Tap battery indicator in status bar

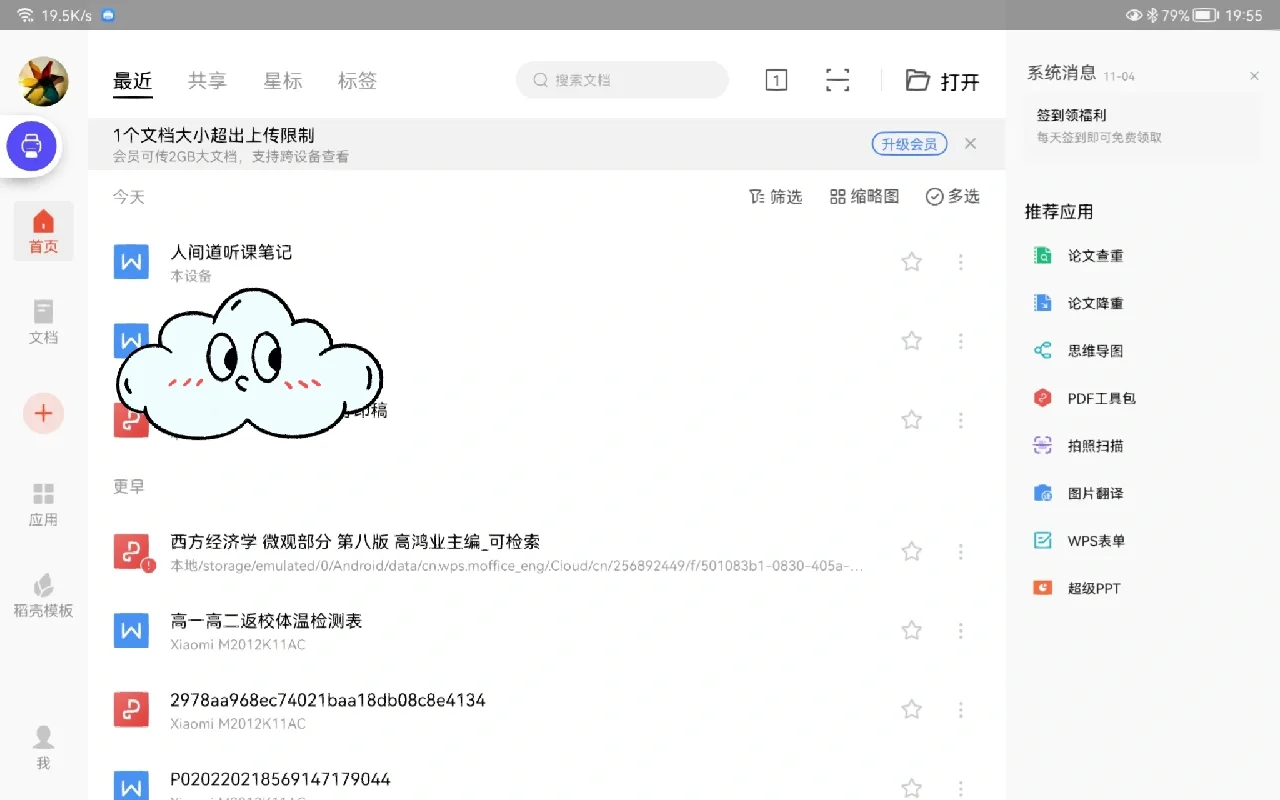coord(1205,15)
